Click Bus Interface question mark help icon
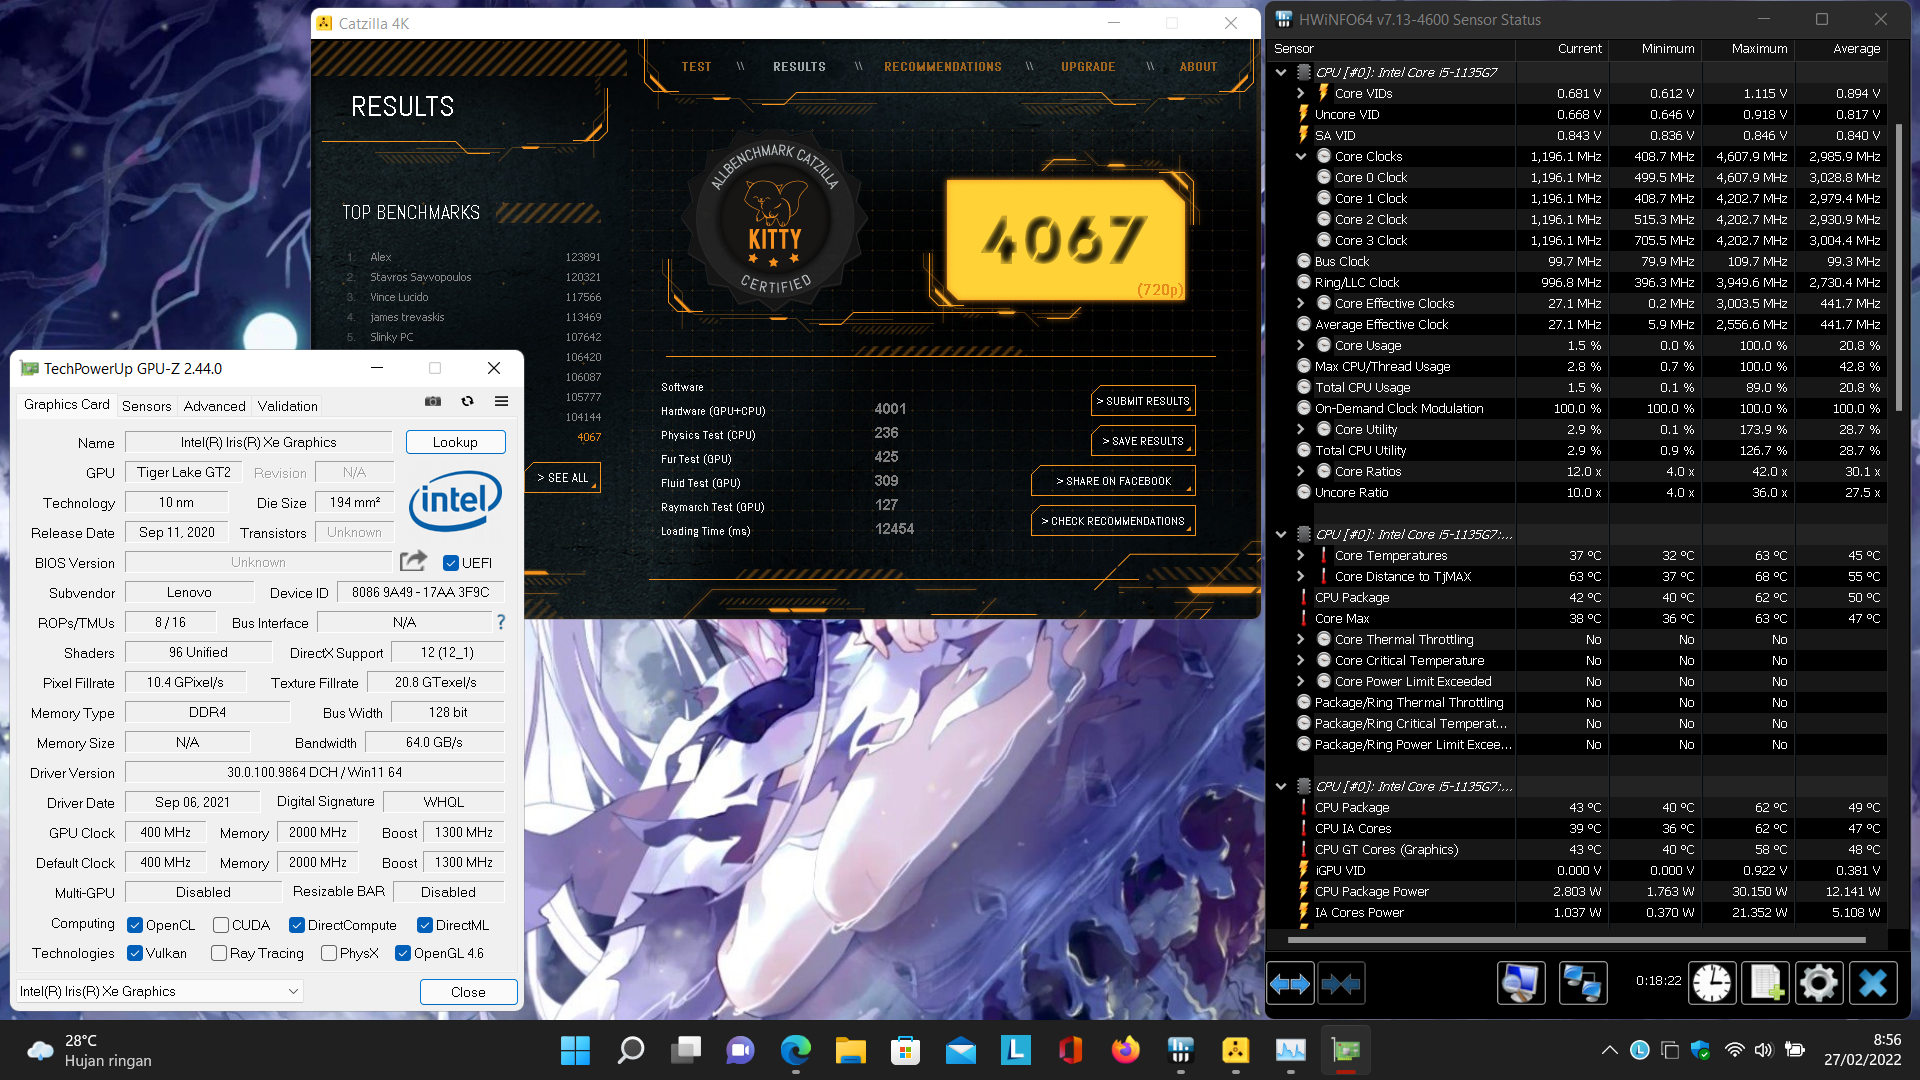 pyautogui.click(x=501, y=622)
